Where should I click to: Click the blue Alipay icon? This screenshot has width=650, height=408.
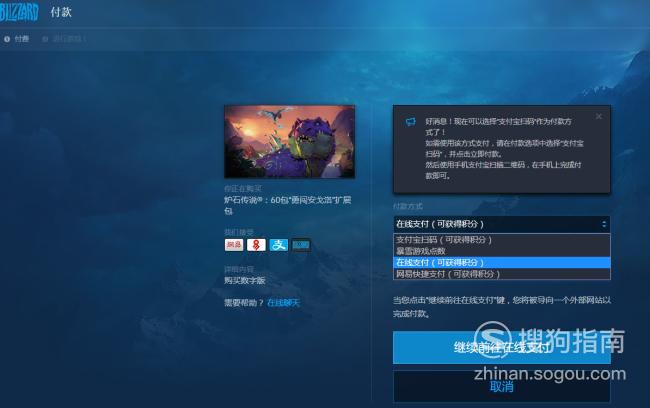pos(279,245)
